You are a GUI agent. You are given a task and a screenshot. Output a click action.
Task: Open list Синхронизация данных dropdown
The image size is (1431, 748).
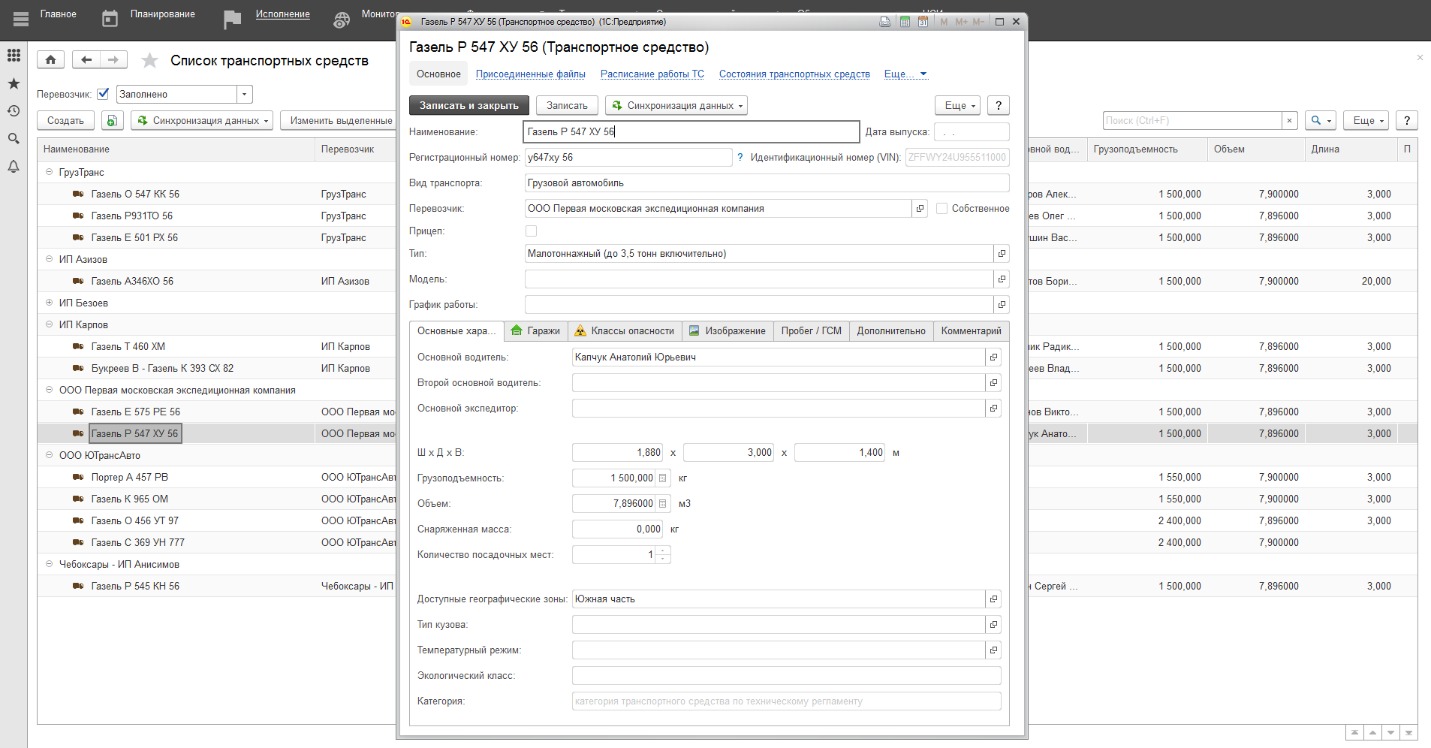(201, 121)
